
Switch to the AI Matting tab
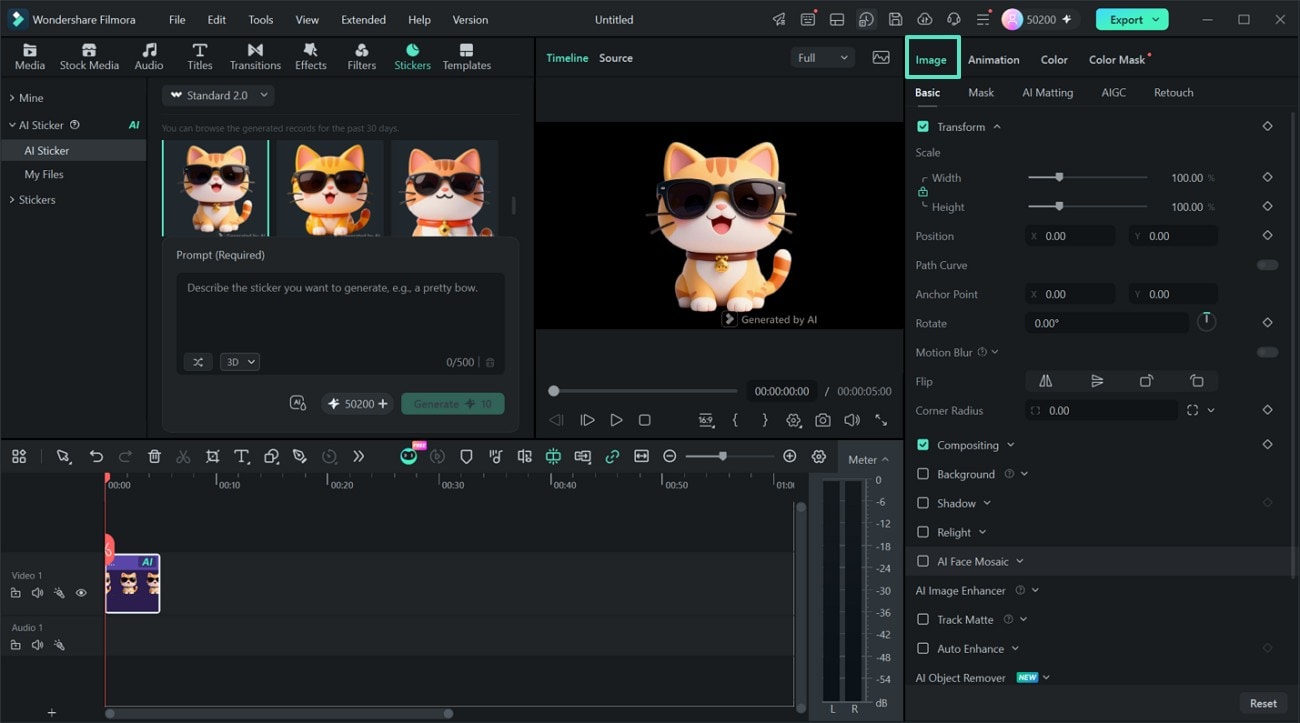(1047, 92)
